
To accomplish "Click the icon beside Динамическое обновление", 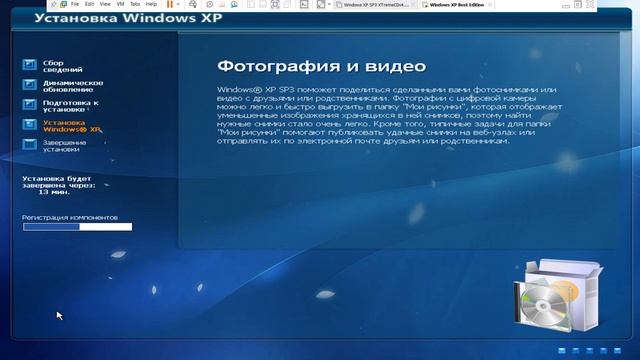I will click(x=29, y=84).
